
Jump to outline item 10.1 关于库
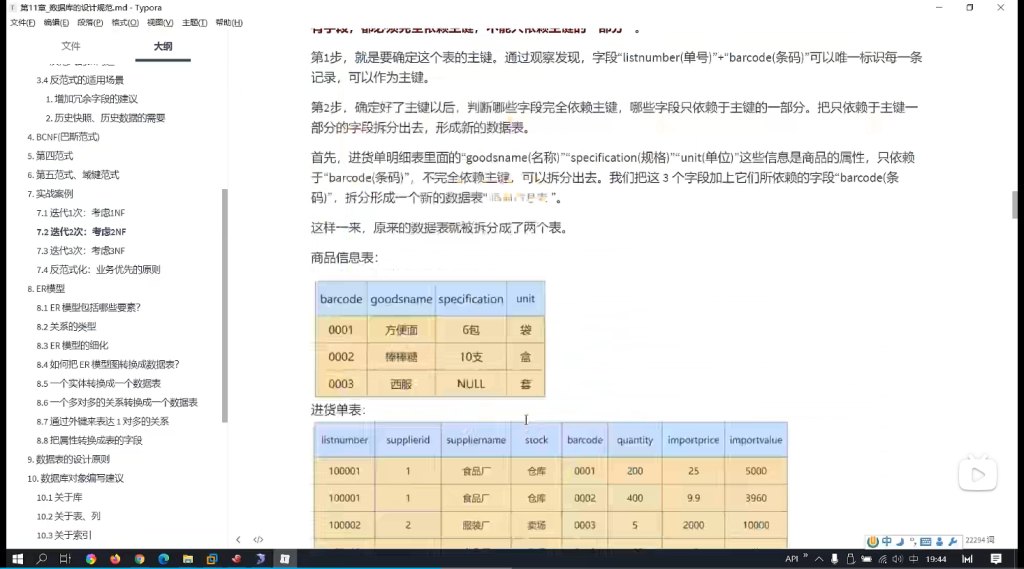(59, 497)
